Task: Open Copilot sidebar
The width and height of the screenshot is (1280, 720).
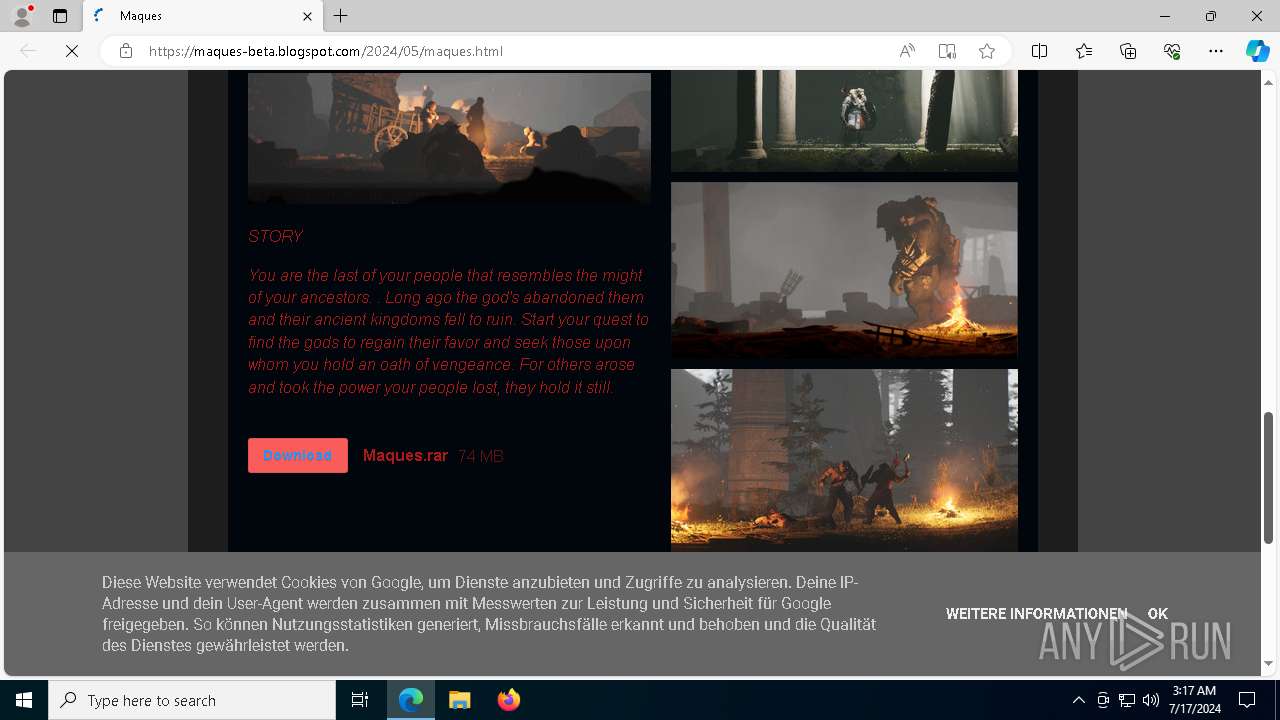Action: (1257, 51)
